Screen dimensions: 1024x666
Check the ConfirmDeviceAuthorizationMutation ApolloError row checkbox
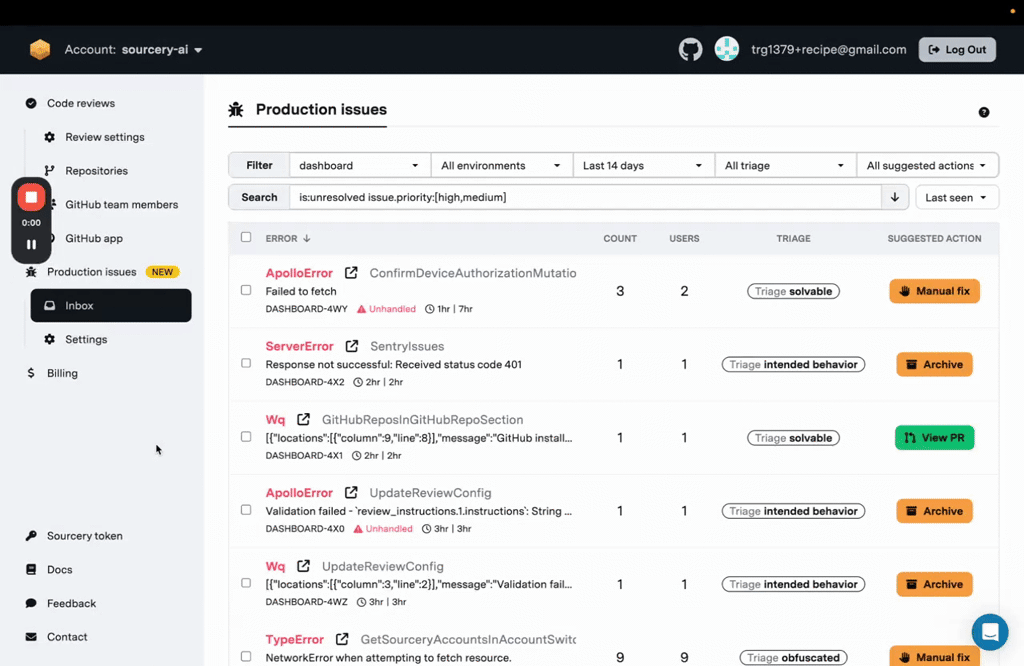(246, 291)
